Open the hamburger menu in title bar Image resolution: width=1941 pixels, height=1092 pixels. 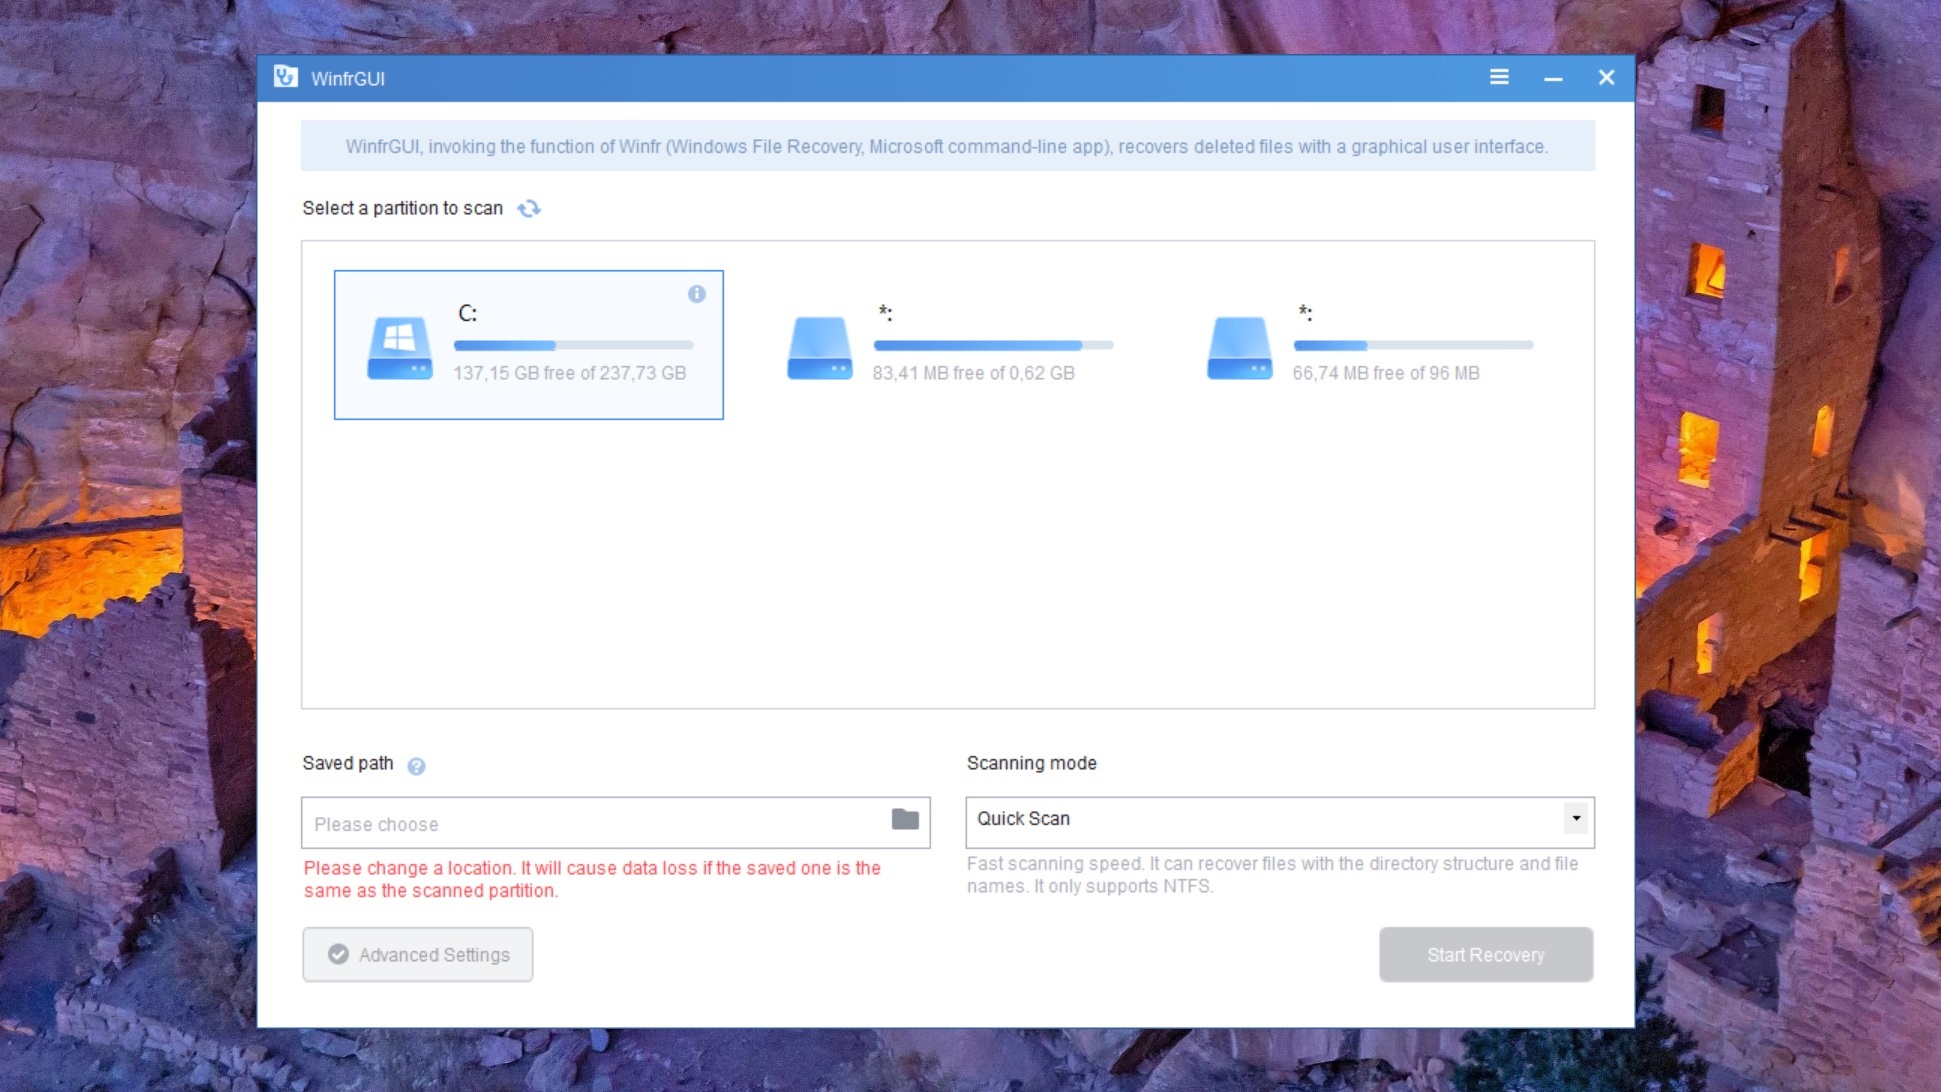(x=1499, y=77)
